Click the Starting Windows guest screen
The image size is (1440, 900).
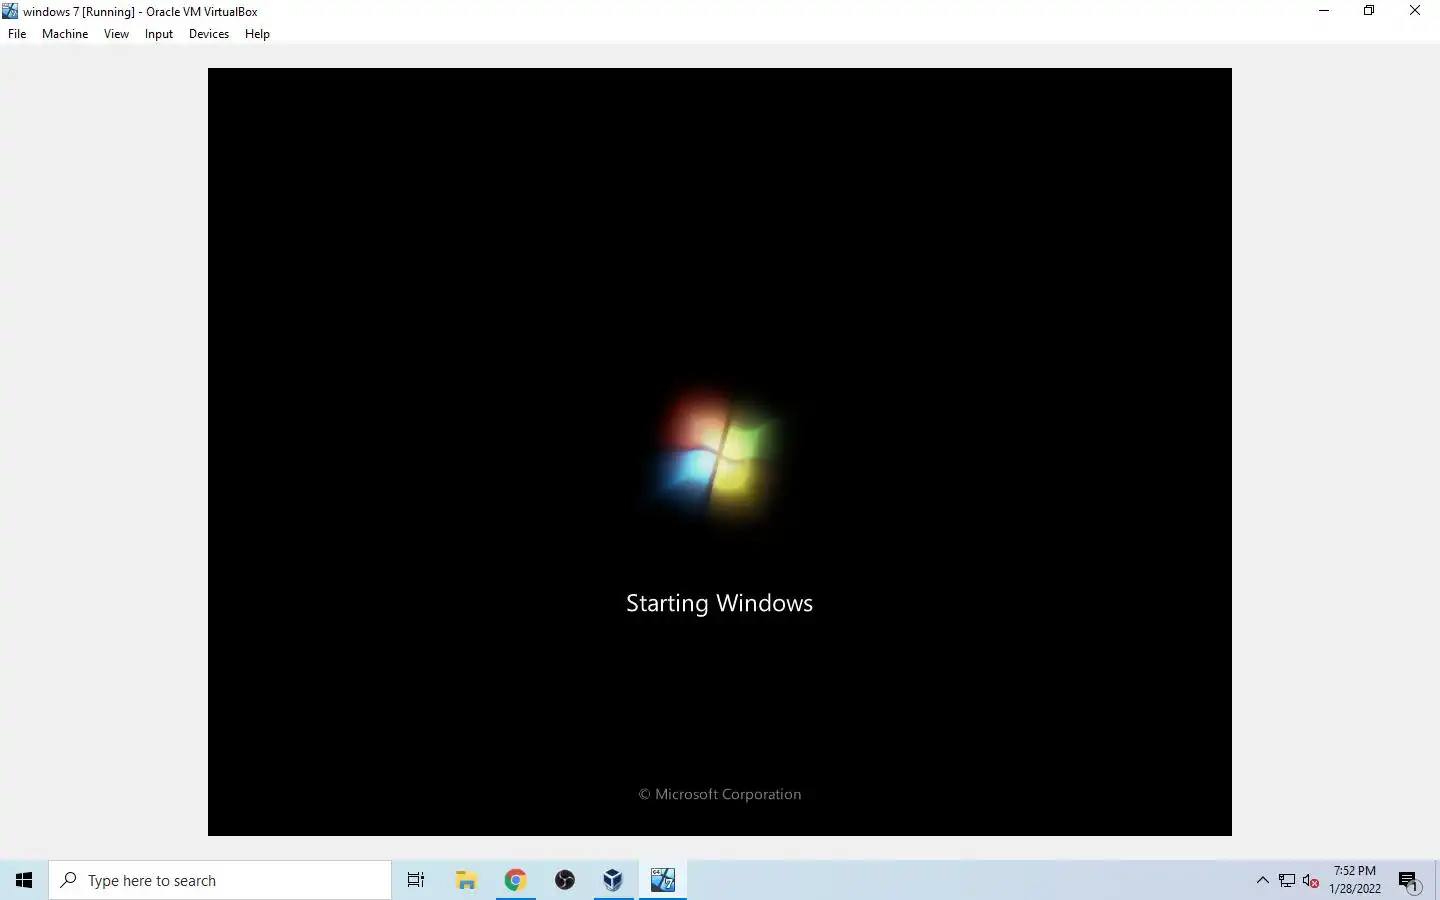click(720, 452)
